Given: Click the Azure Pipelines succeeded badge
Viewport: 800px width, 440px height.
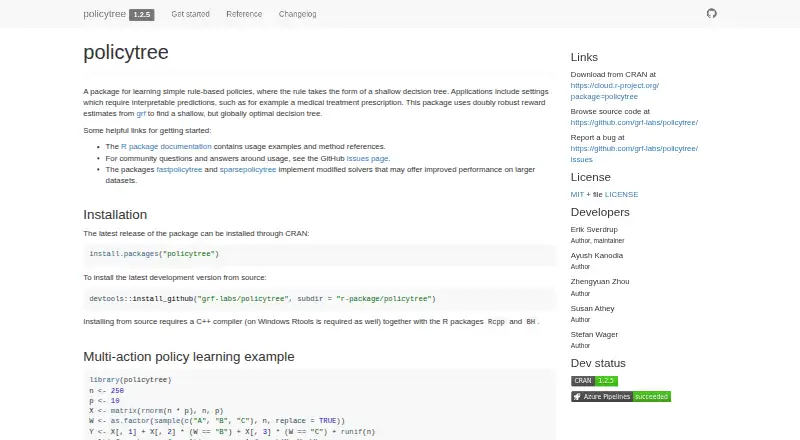Looking at the screenshot, I should (621, 397).
